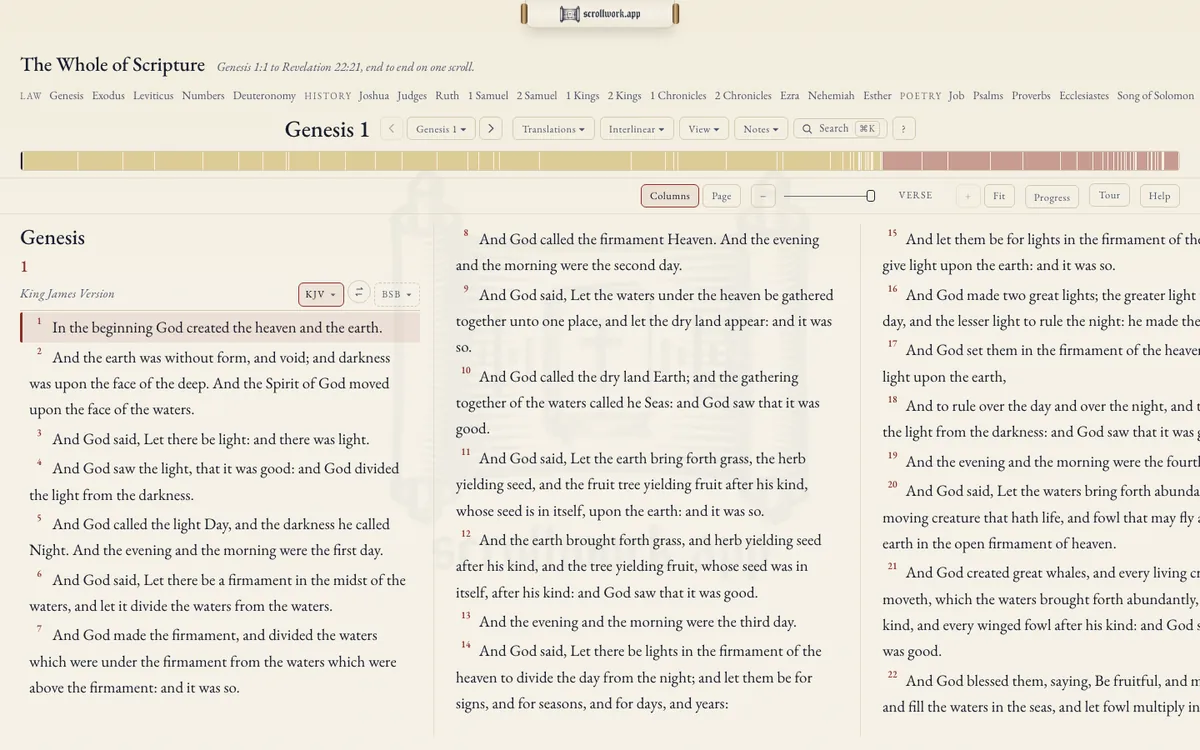This screenshot has width=1200, height=750.
Task: Jump to 2 Chronicles
Action: tap(743, 96)
